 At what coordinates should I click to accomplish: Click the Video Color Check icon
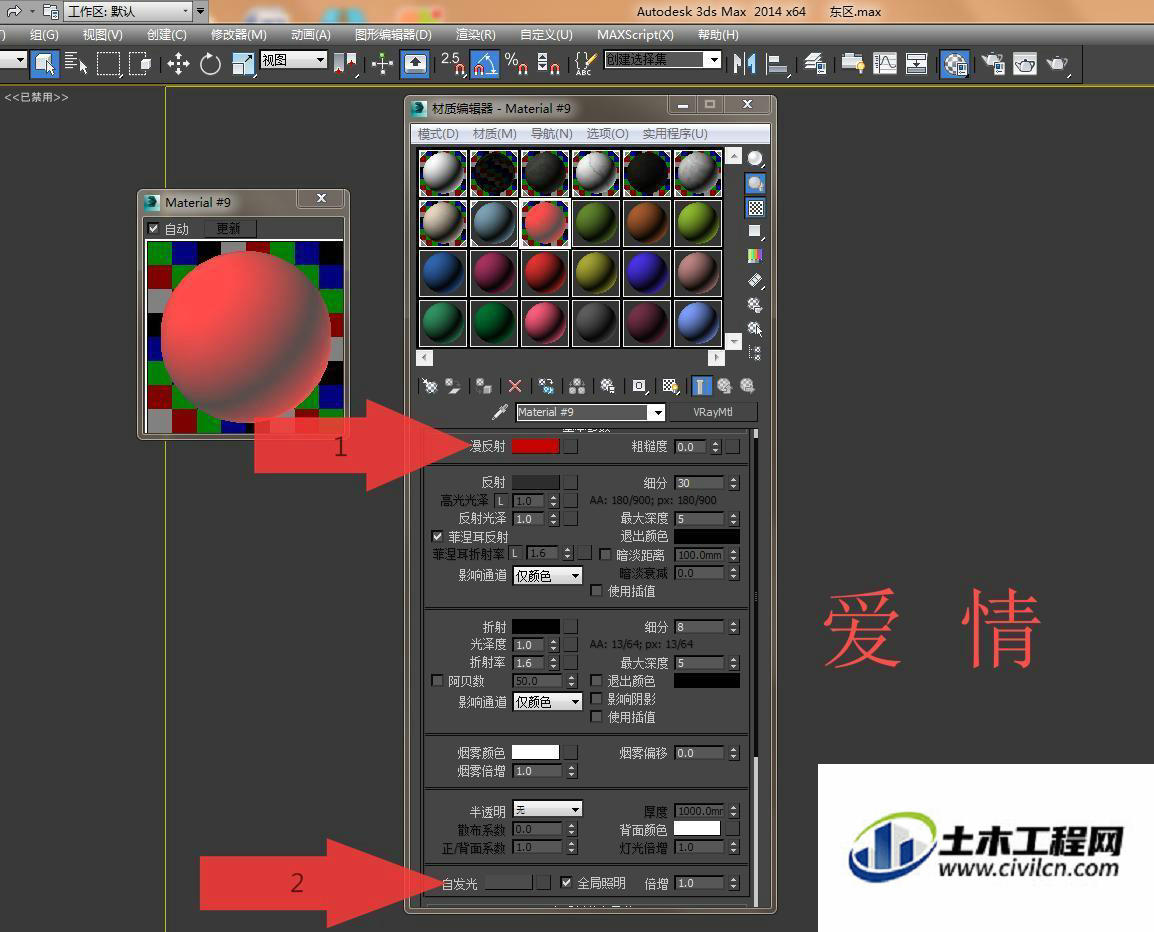(x=755, y=255)
